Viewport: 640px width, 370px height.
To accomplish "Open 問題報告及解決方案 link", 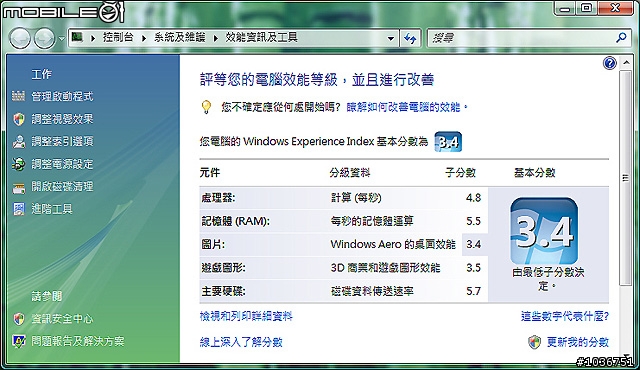I will 78,341.
